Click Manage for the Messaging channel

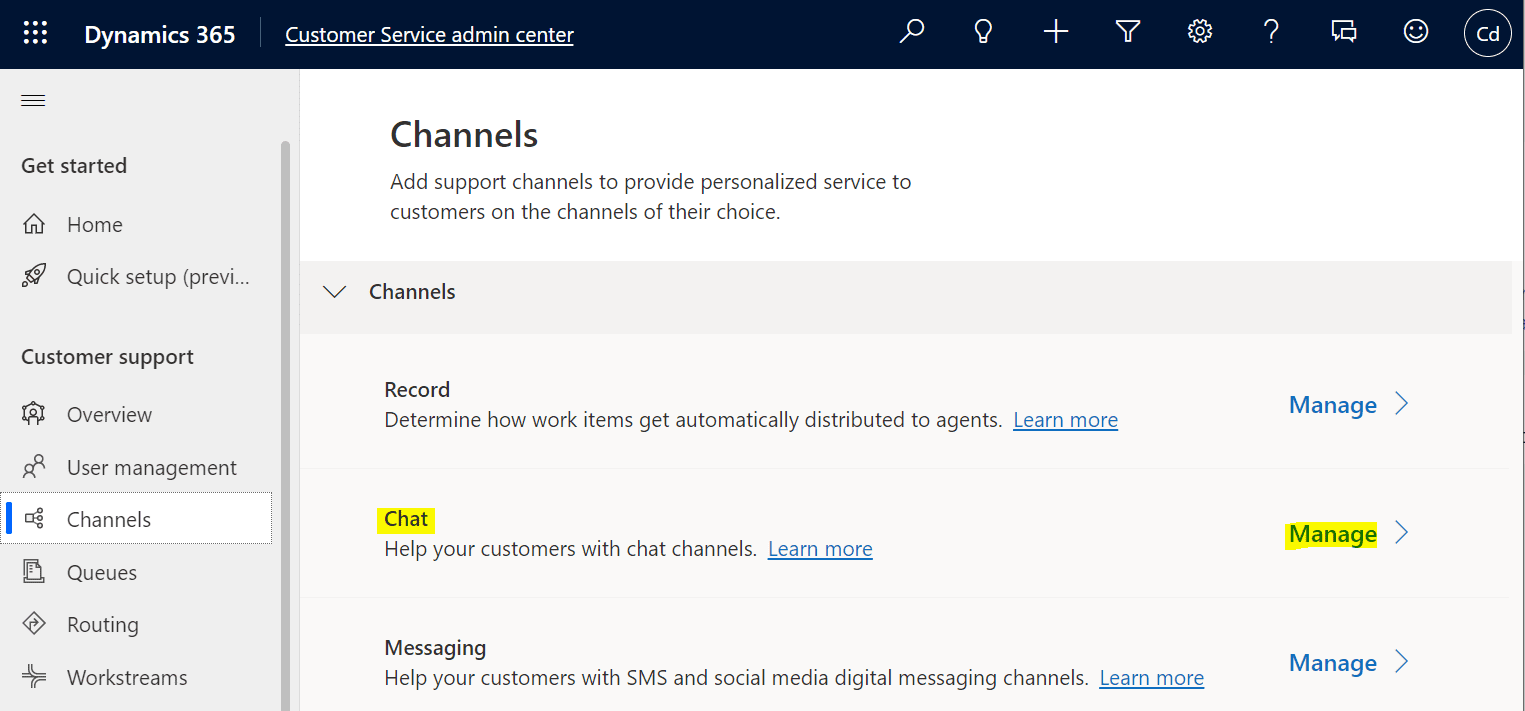click(1333, 662)
